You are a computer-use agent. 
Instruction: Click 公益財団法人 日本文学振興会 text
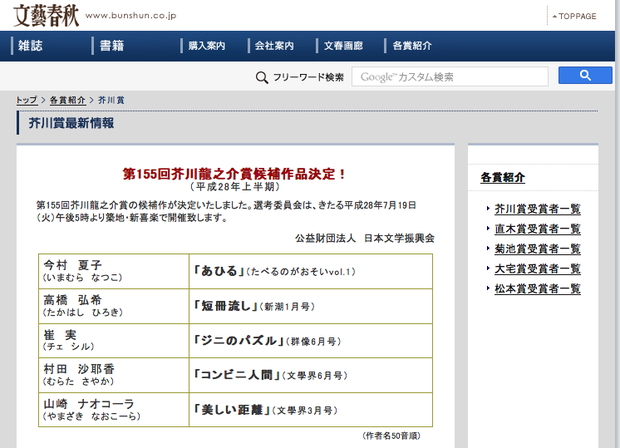(365, 238)
